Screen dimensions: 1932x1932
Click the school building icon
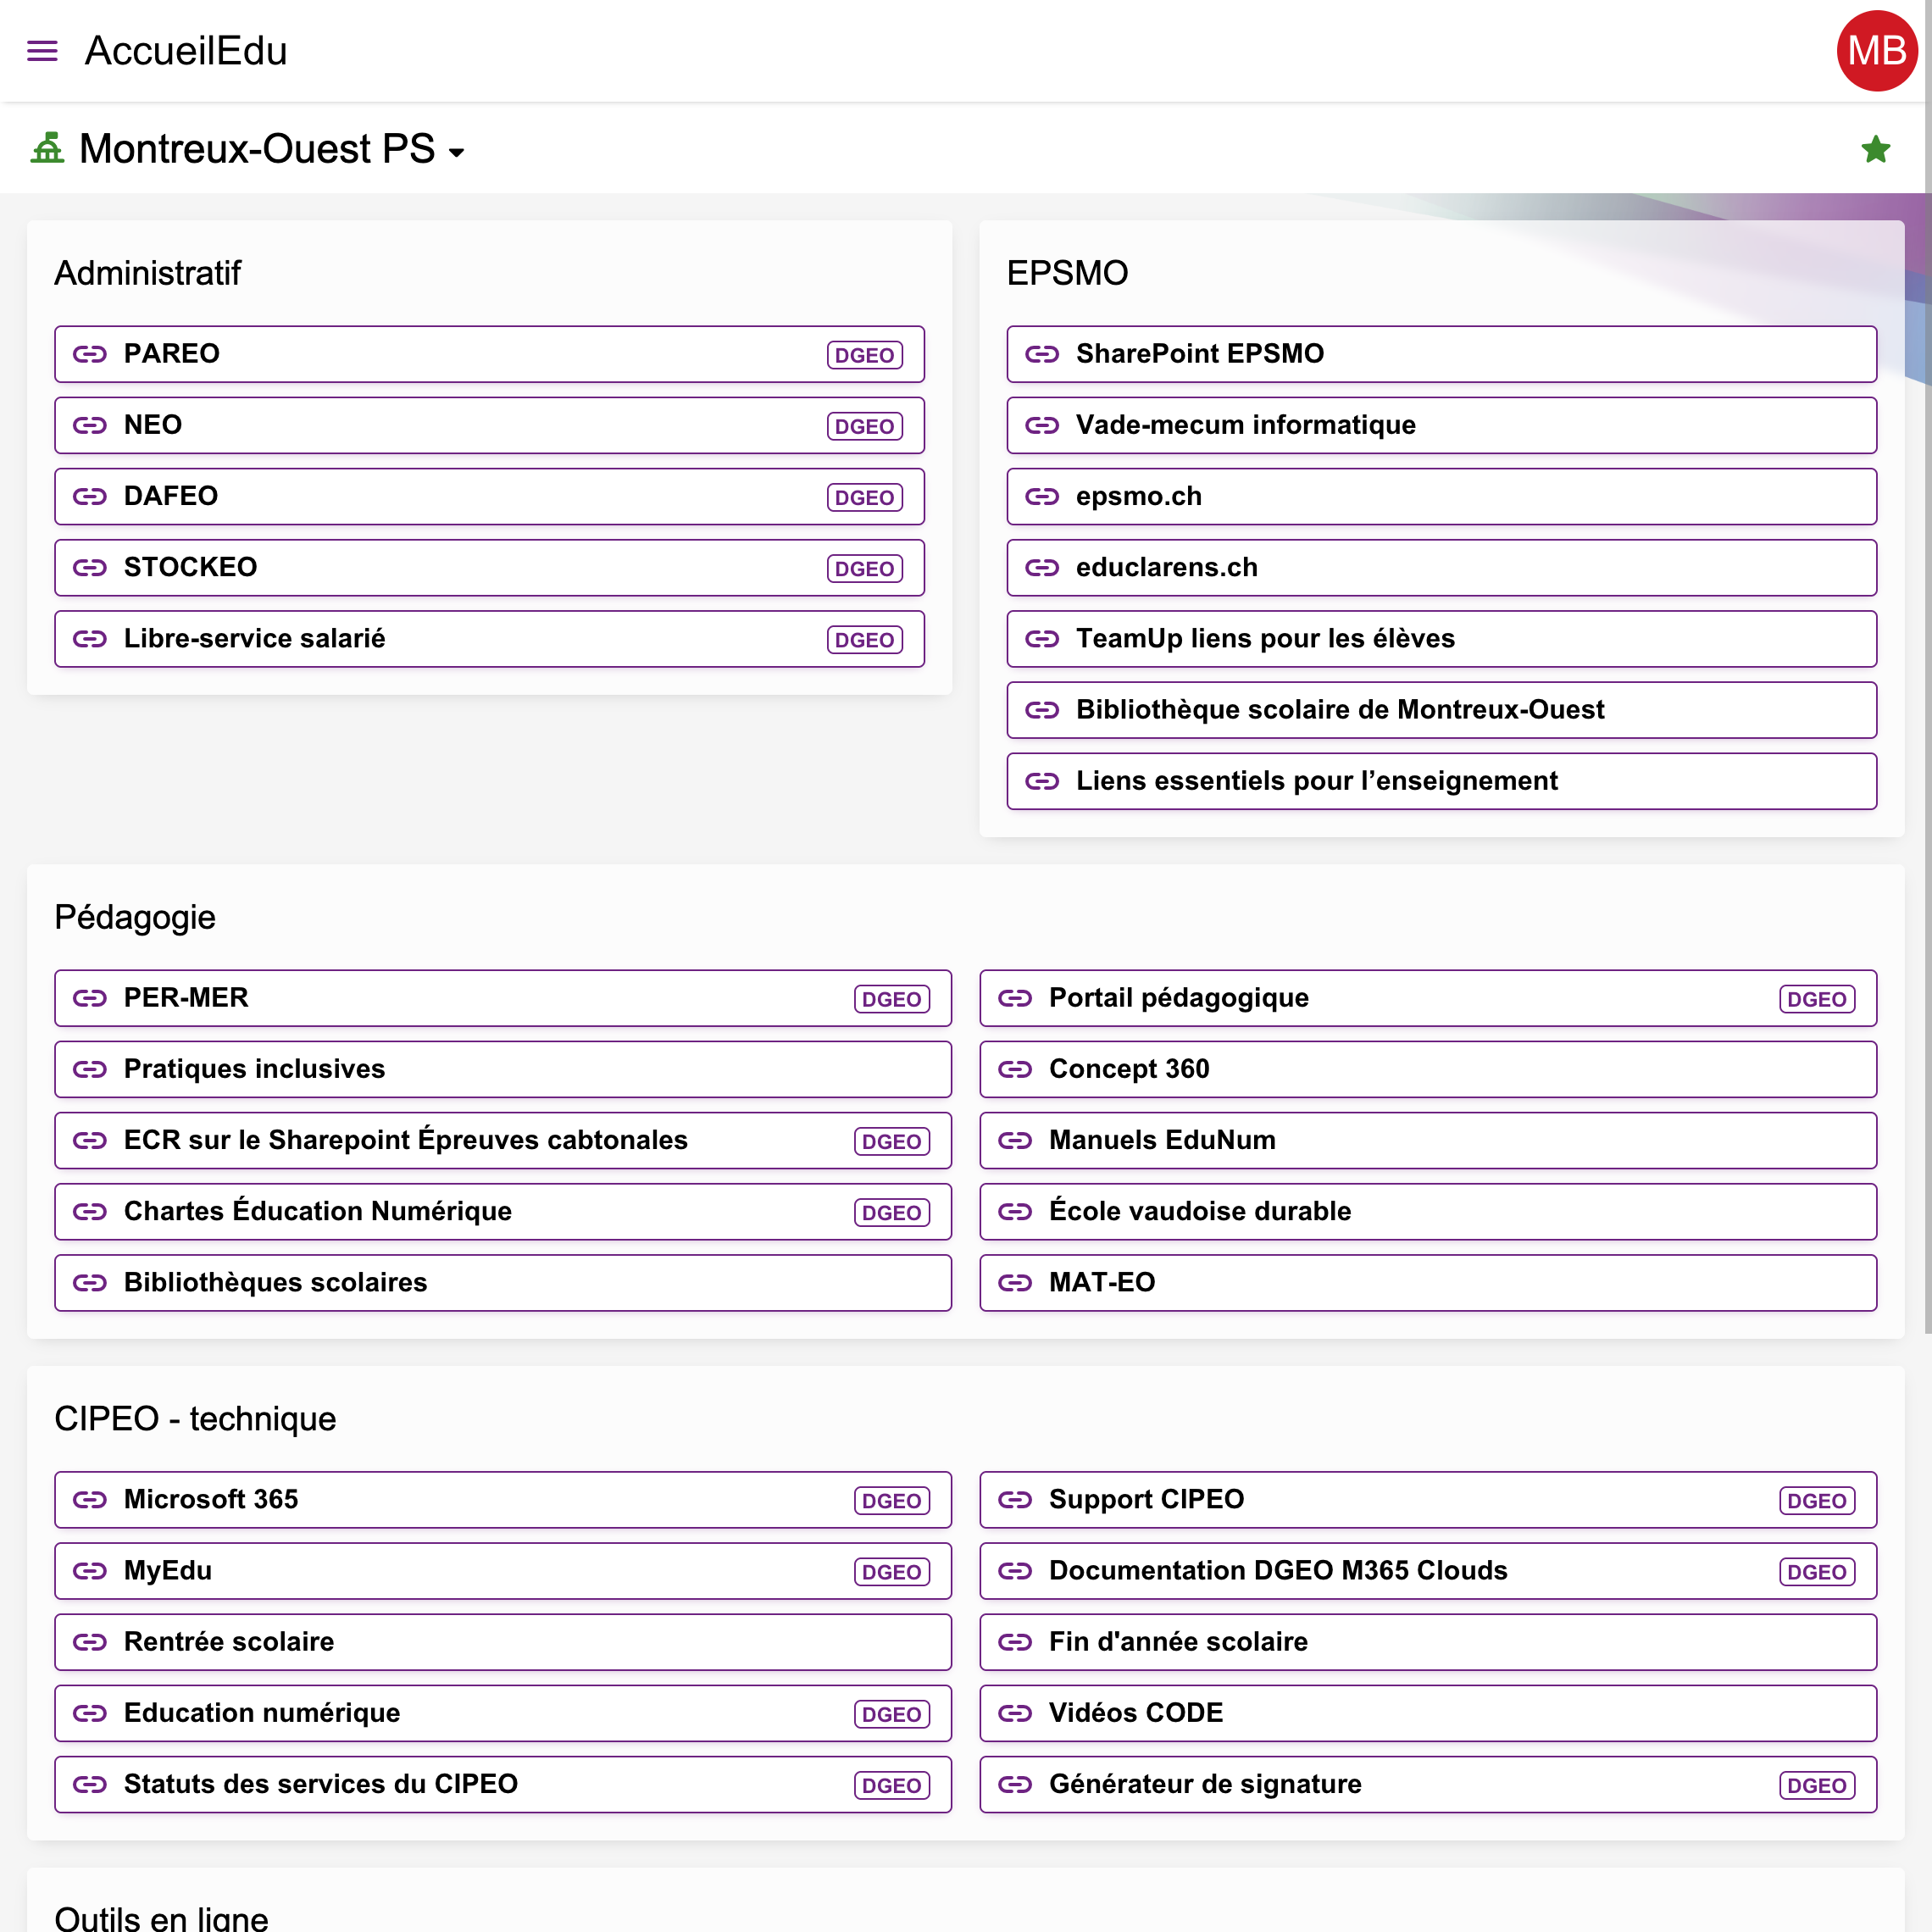tap(47, 149)
